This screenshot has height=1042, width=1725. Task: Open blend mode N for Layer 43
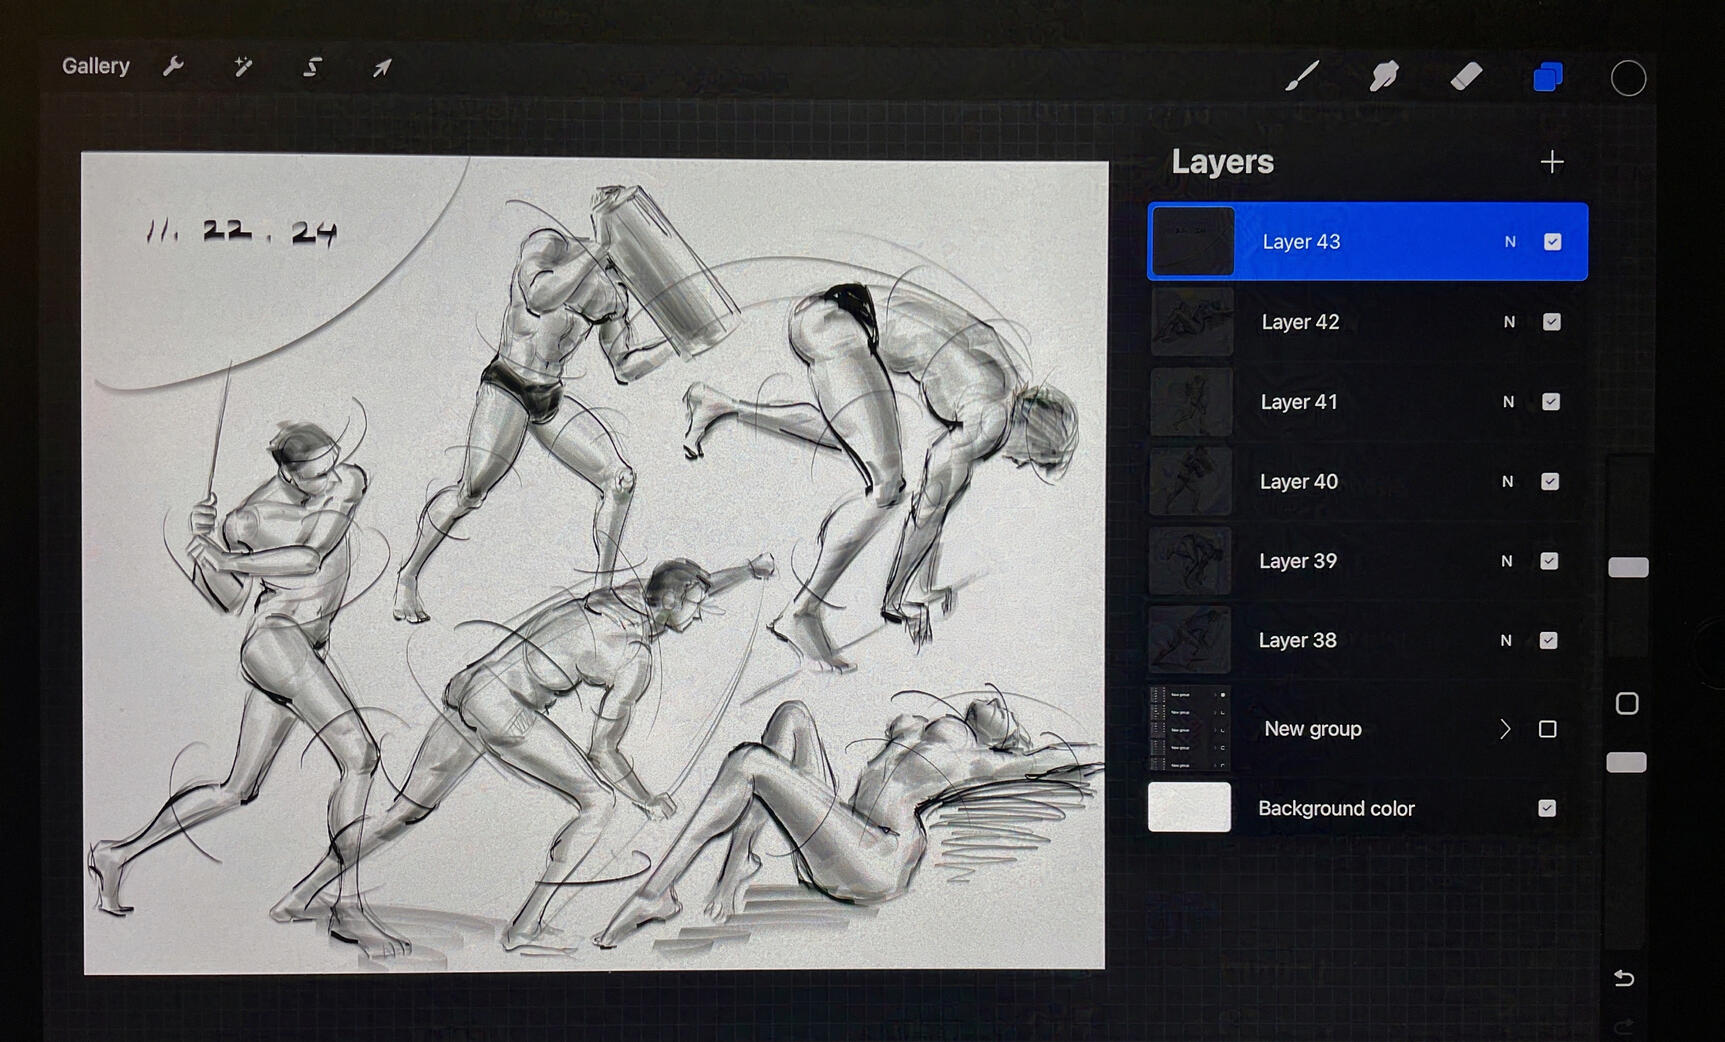pyautogui.click(x=1510, y=242)
